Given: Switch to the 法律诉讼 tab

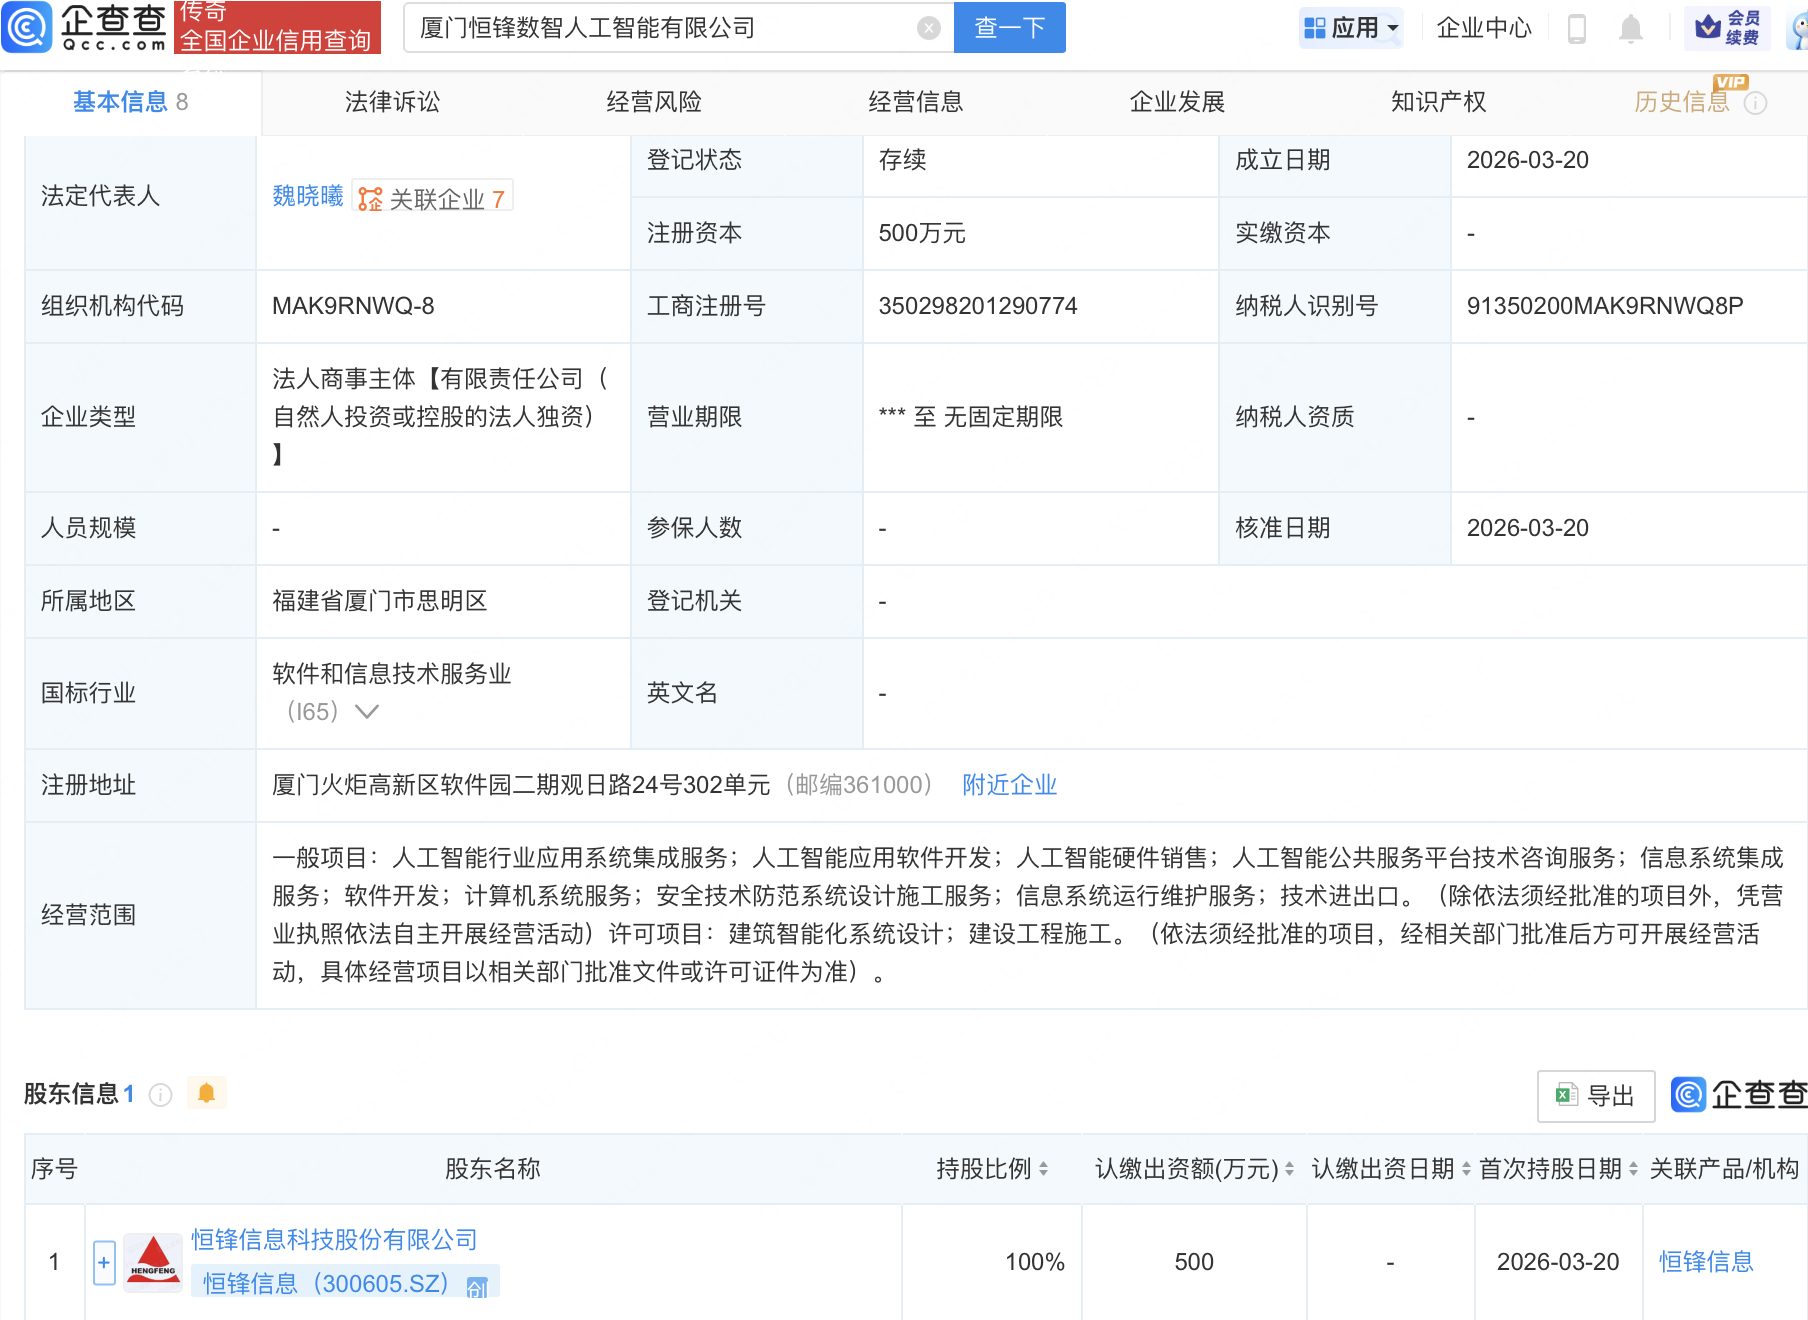Looking at the screenshot, I should tap(392, 102).
